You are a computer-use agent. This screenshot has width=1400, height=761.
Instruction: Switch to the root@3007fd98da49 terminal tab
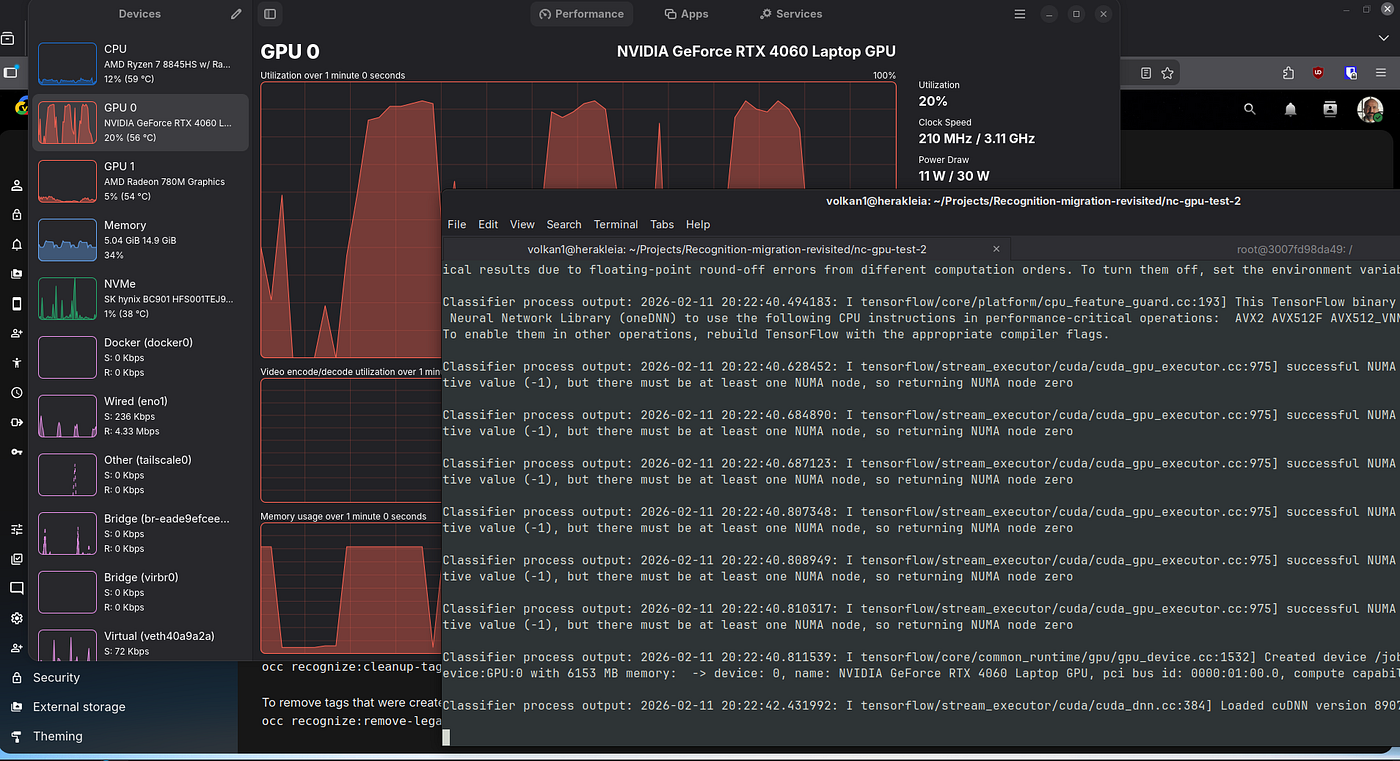tap(1294, 249)
